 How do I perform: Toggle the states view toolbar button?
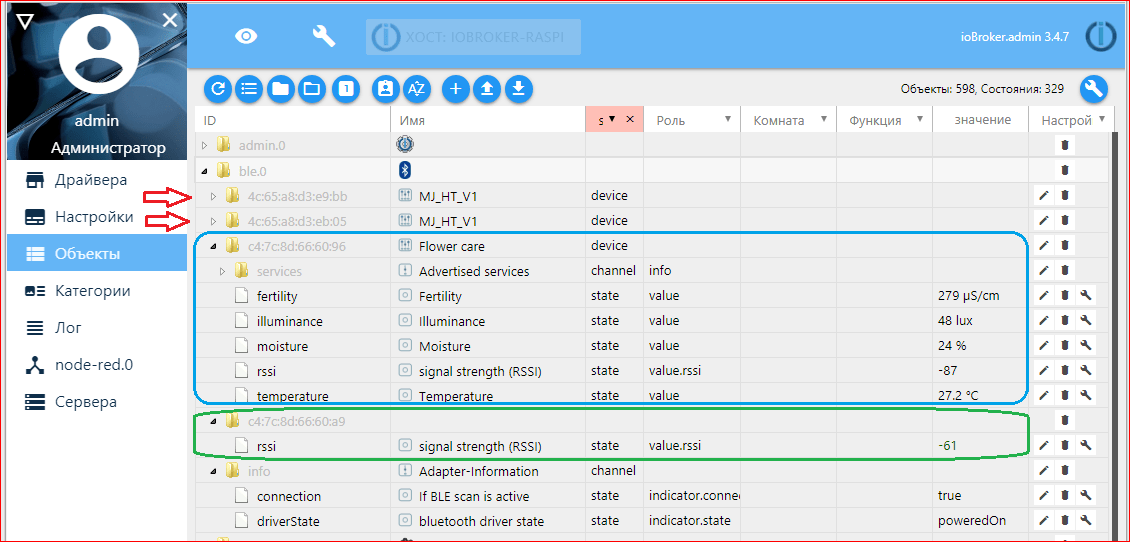pos(386,89)
